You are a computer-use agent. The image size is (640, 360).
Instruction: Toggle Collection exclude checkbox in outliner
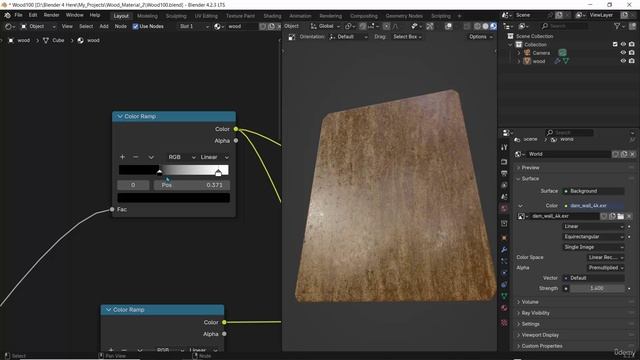[x=615, y=44]
